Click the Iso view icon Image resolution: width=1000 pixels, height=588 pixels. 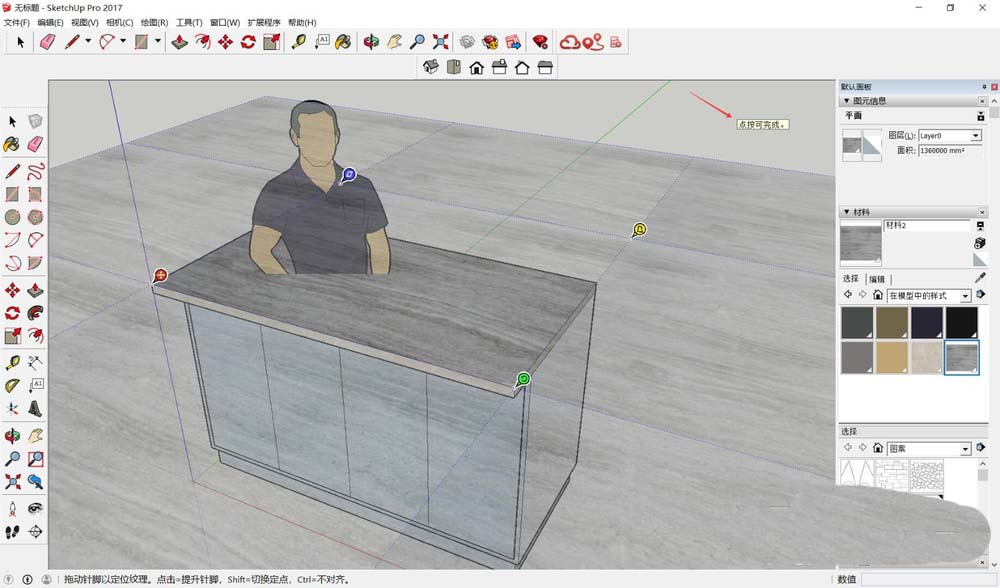[431, 67]
